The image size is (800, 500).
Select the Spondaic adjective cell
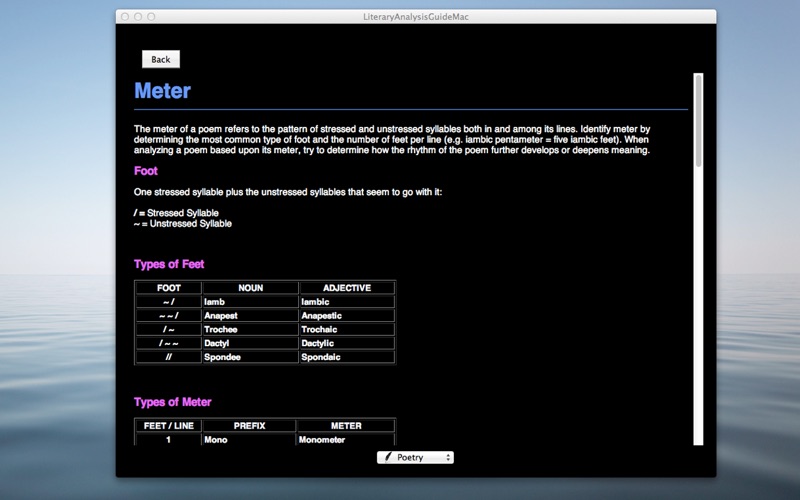point(347,357)
